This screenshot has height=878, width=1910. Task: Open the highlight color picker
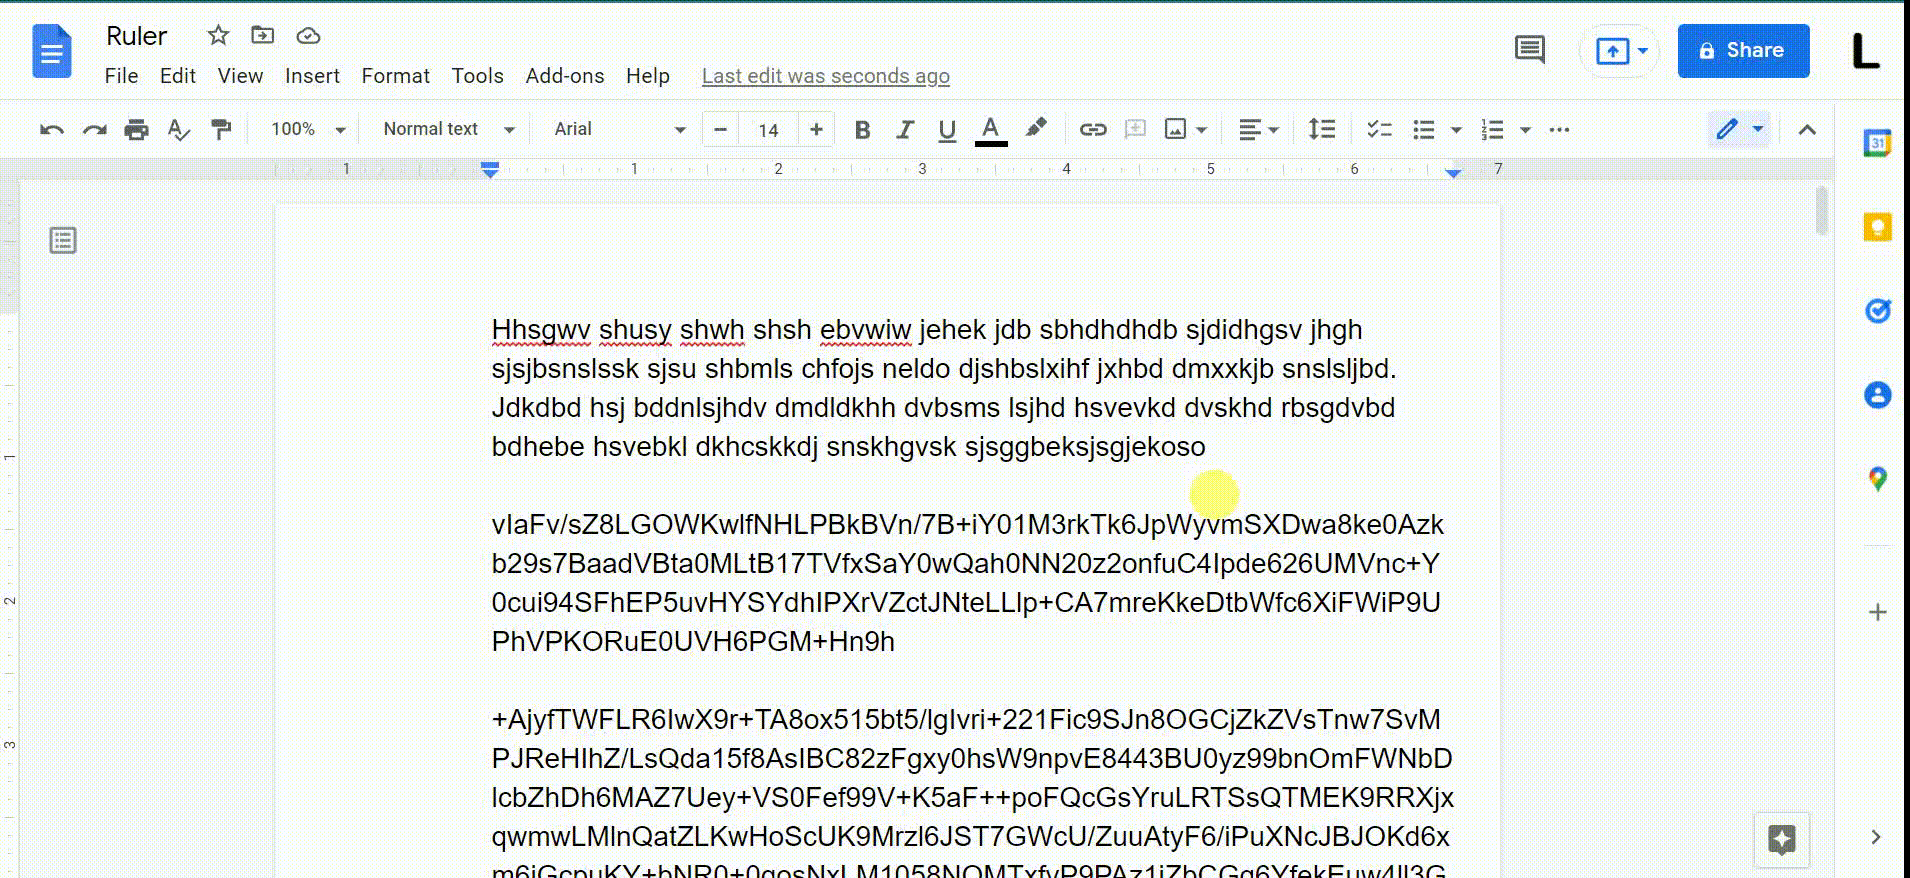tap(1036, 130)
